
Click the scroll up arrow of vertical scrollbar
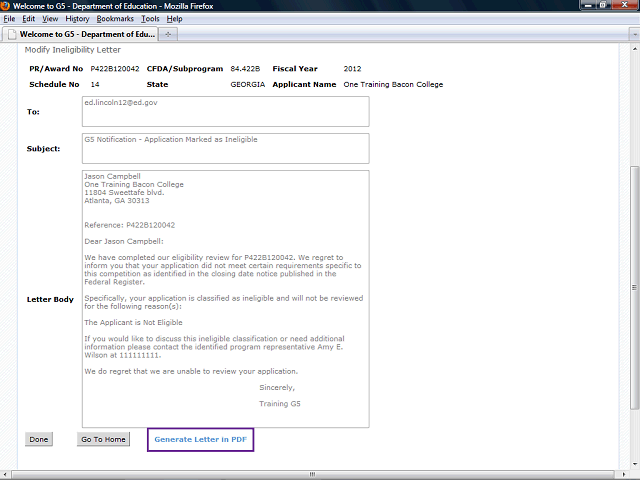pyautogui.click(x=634, y=49)
